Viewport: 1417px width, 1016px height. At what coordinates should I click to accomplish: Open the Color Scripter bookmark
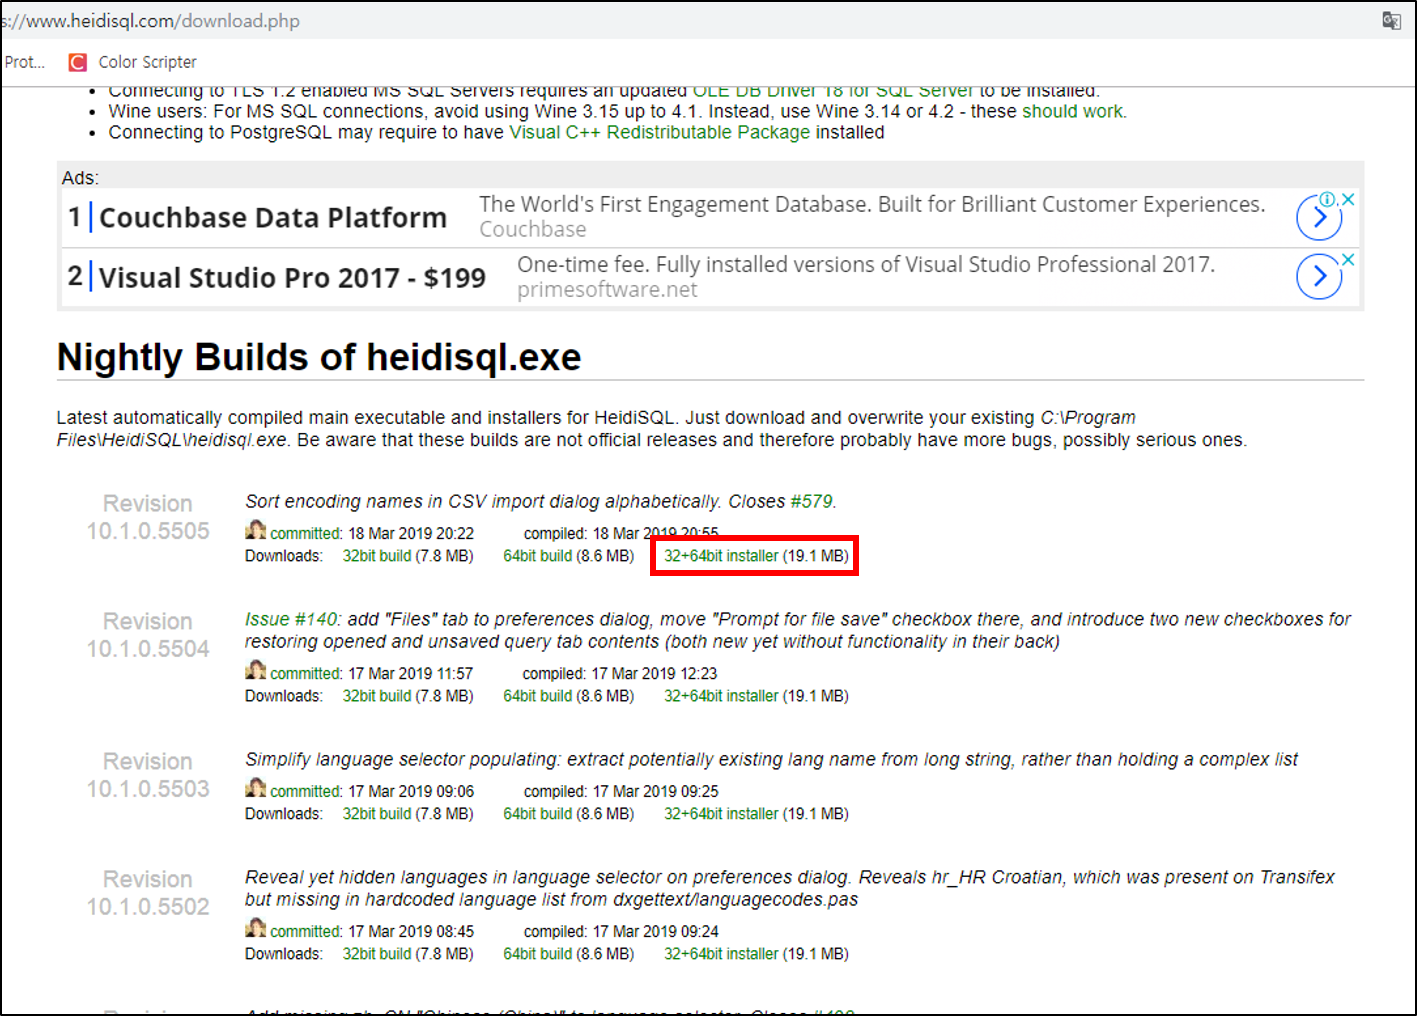(132, 62)
